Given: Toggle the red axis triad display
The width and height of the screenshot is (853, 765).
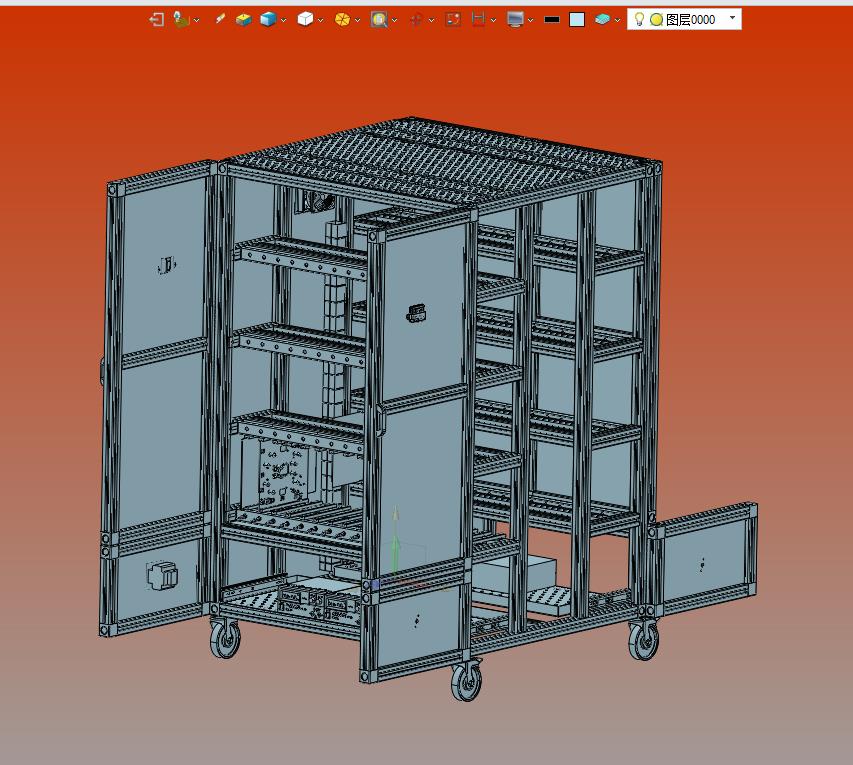Looking at the screenshot, I should (x=416, y=19).
